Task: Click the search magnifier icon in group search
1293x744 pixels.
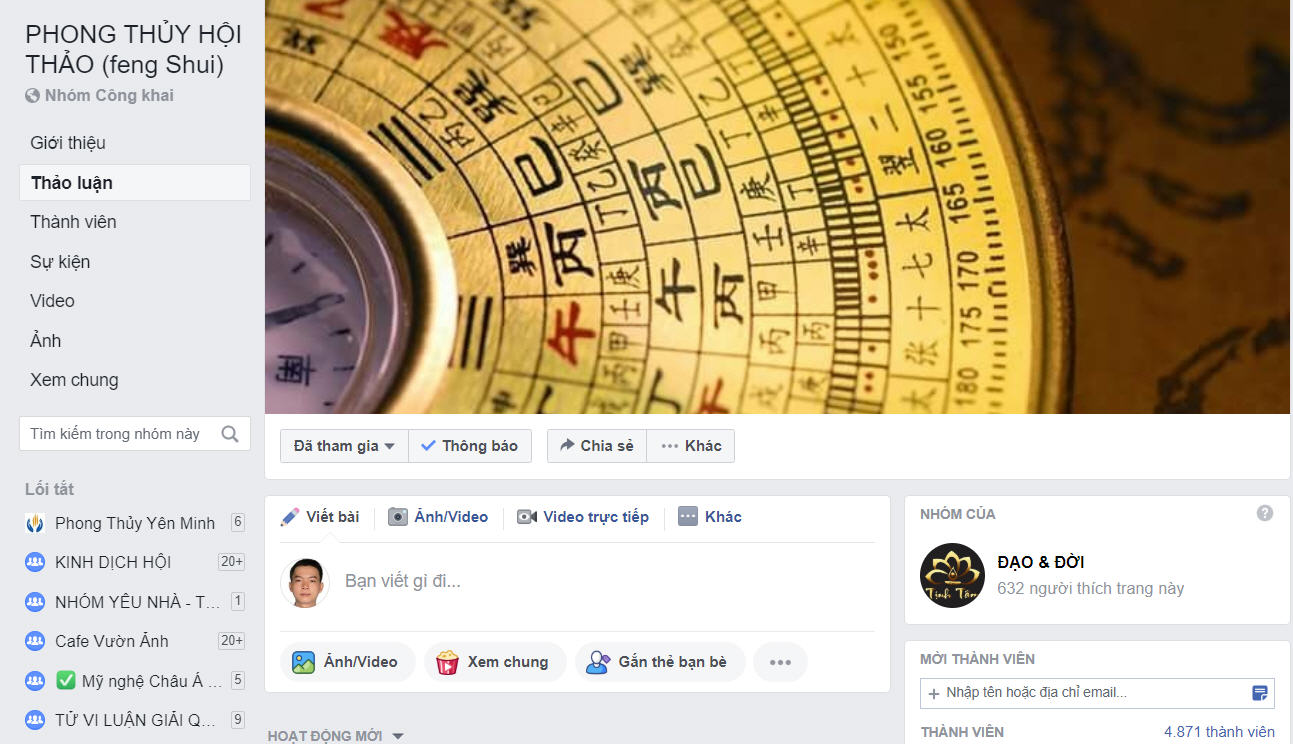Action: (230, 434)
